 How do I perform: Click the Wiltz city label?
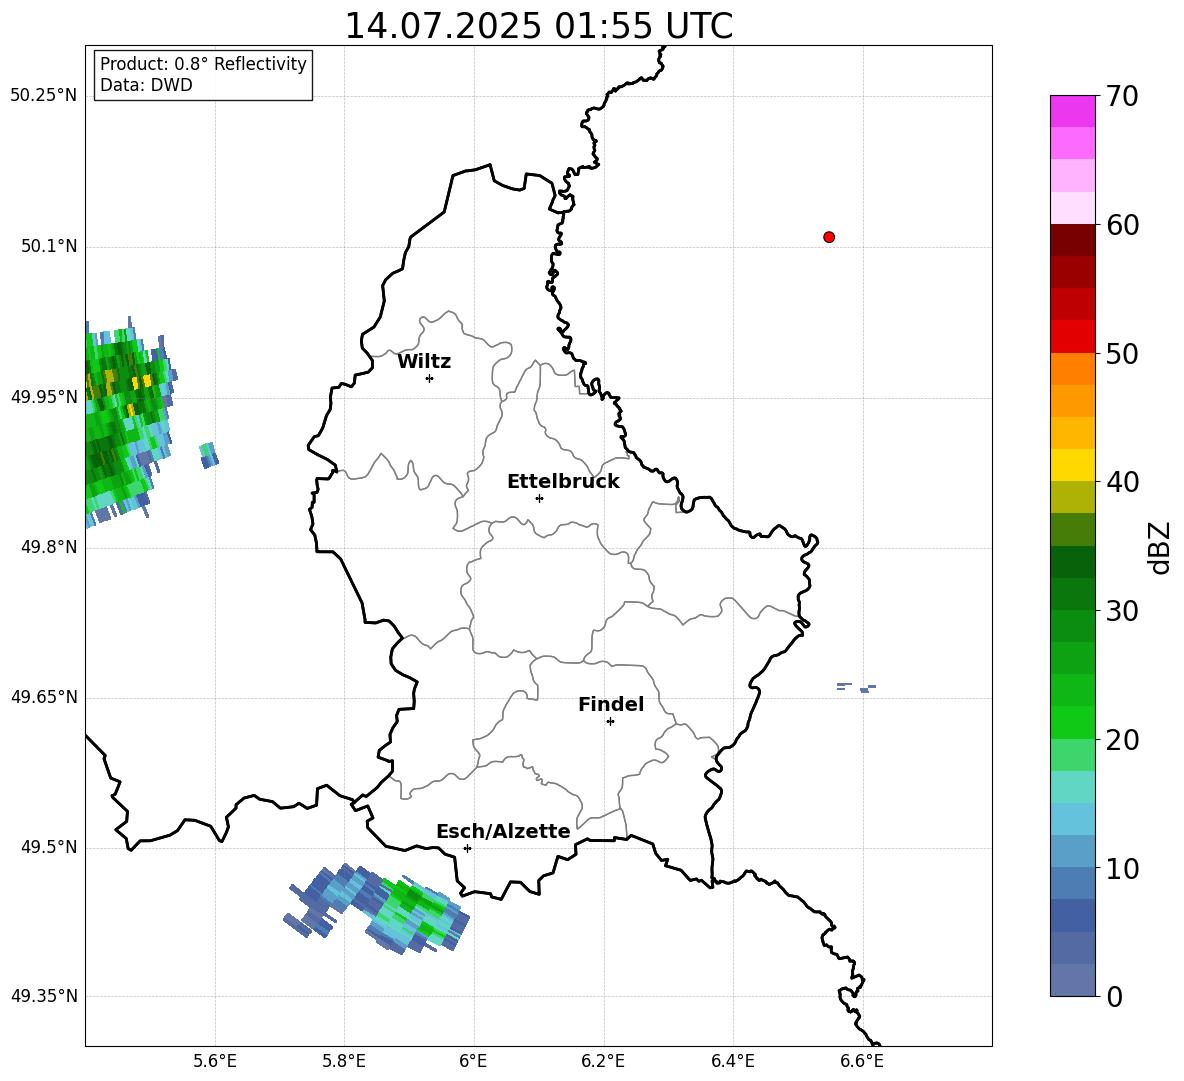pos(424,362)
